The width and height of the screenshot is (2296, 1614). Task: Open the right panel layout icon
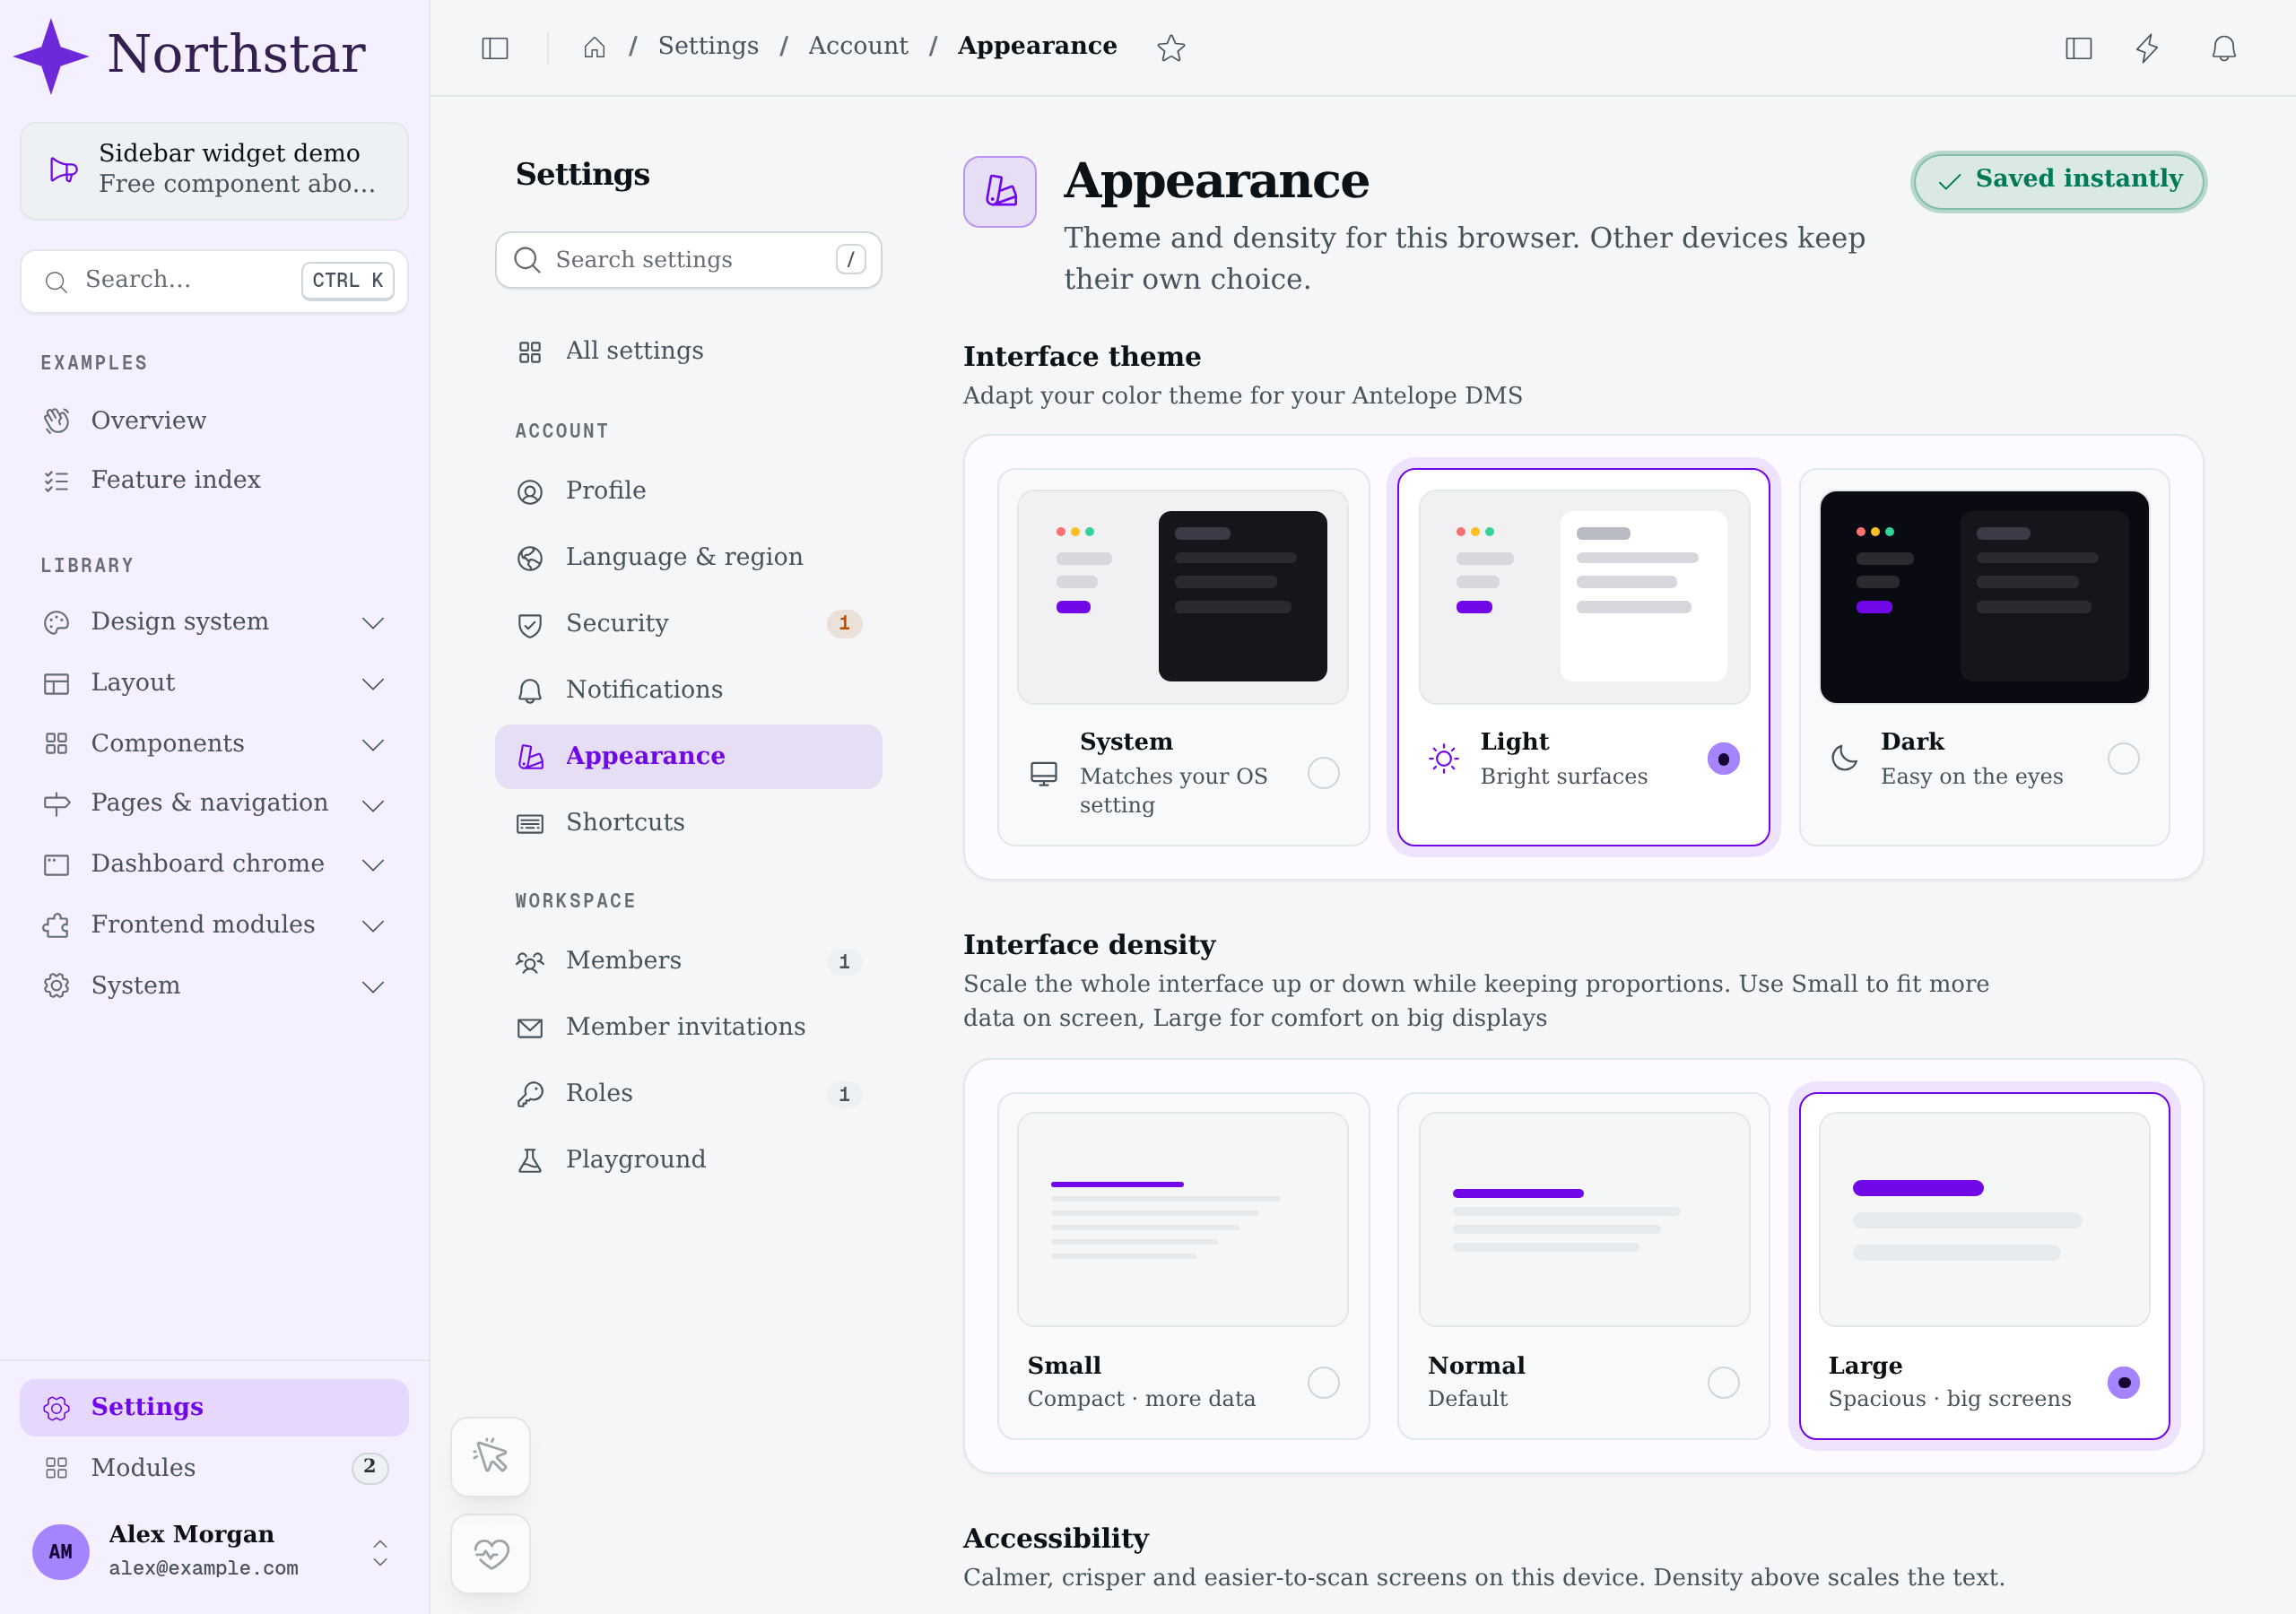(2078, 48)
